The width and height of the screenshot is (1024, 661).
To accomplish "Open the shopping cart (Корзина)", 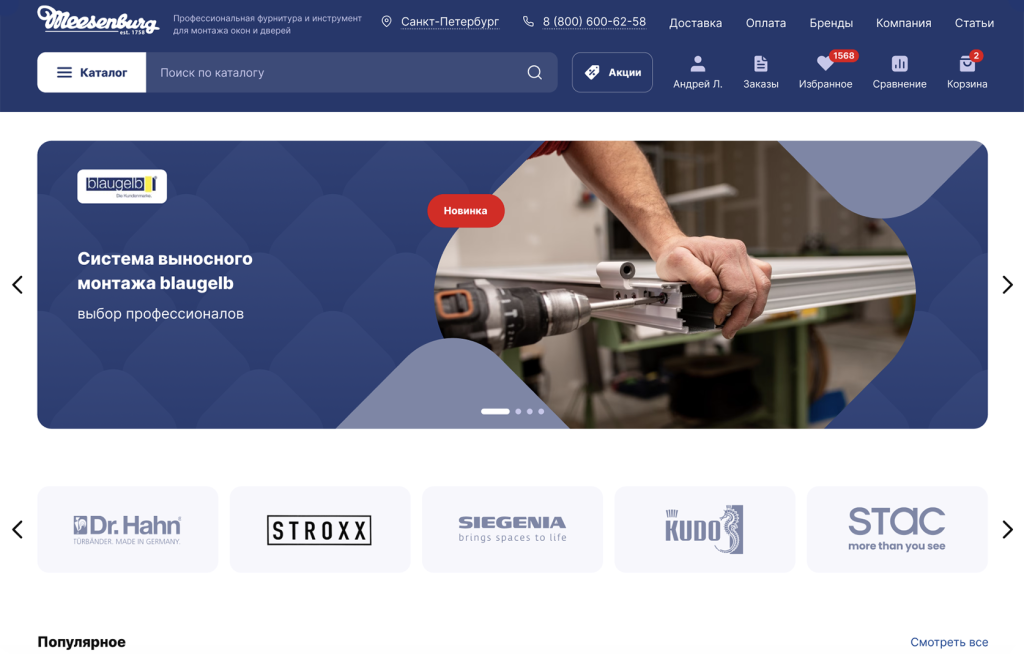I will pos(966,65).
